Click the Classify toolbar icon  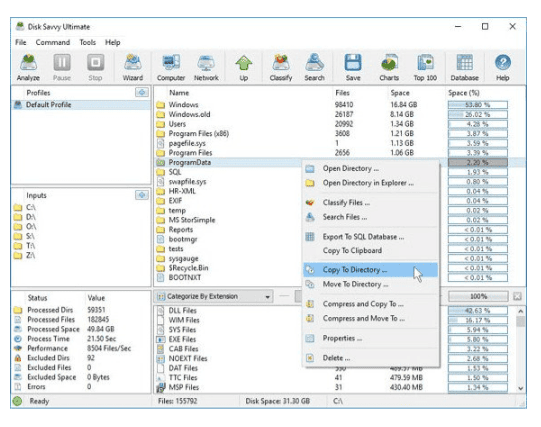coord(281,68)
